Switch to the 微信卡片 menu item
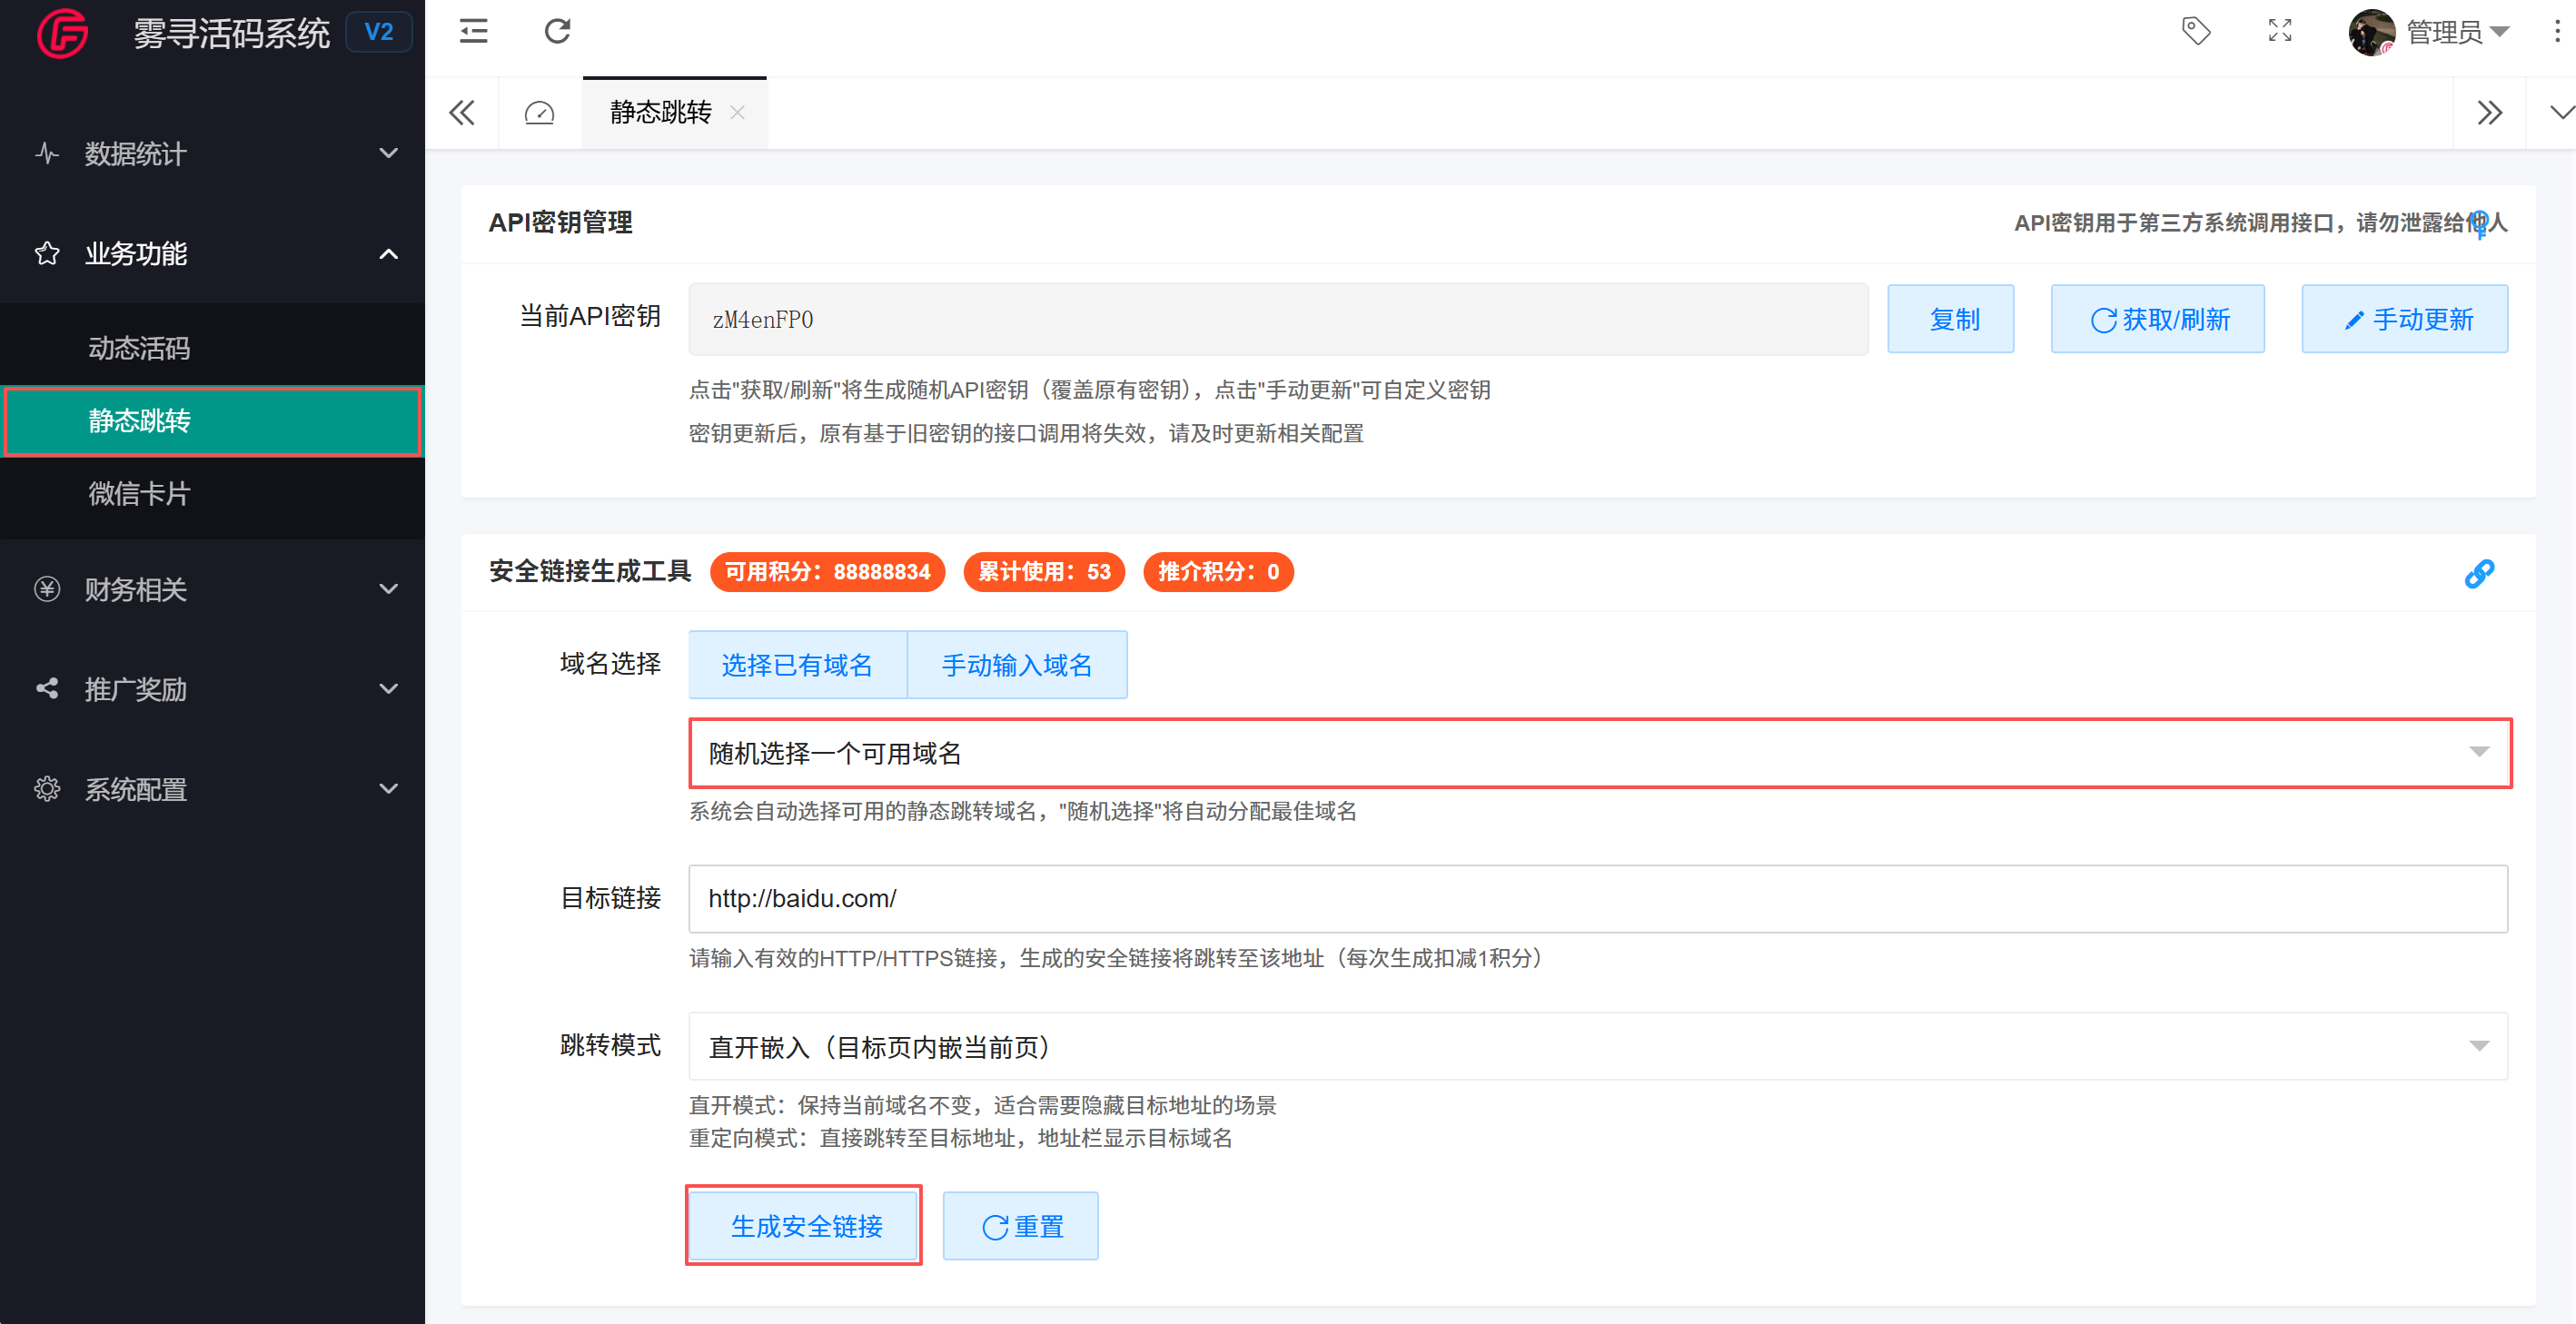 (x=139, y=494)
